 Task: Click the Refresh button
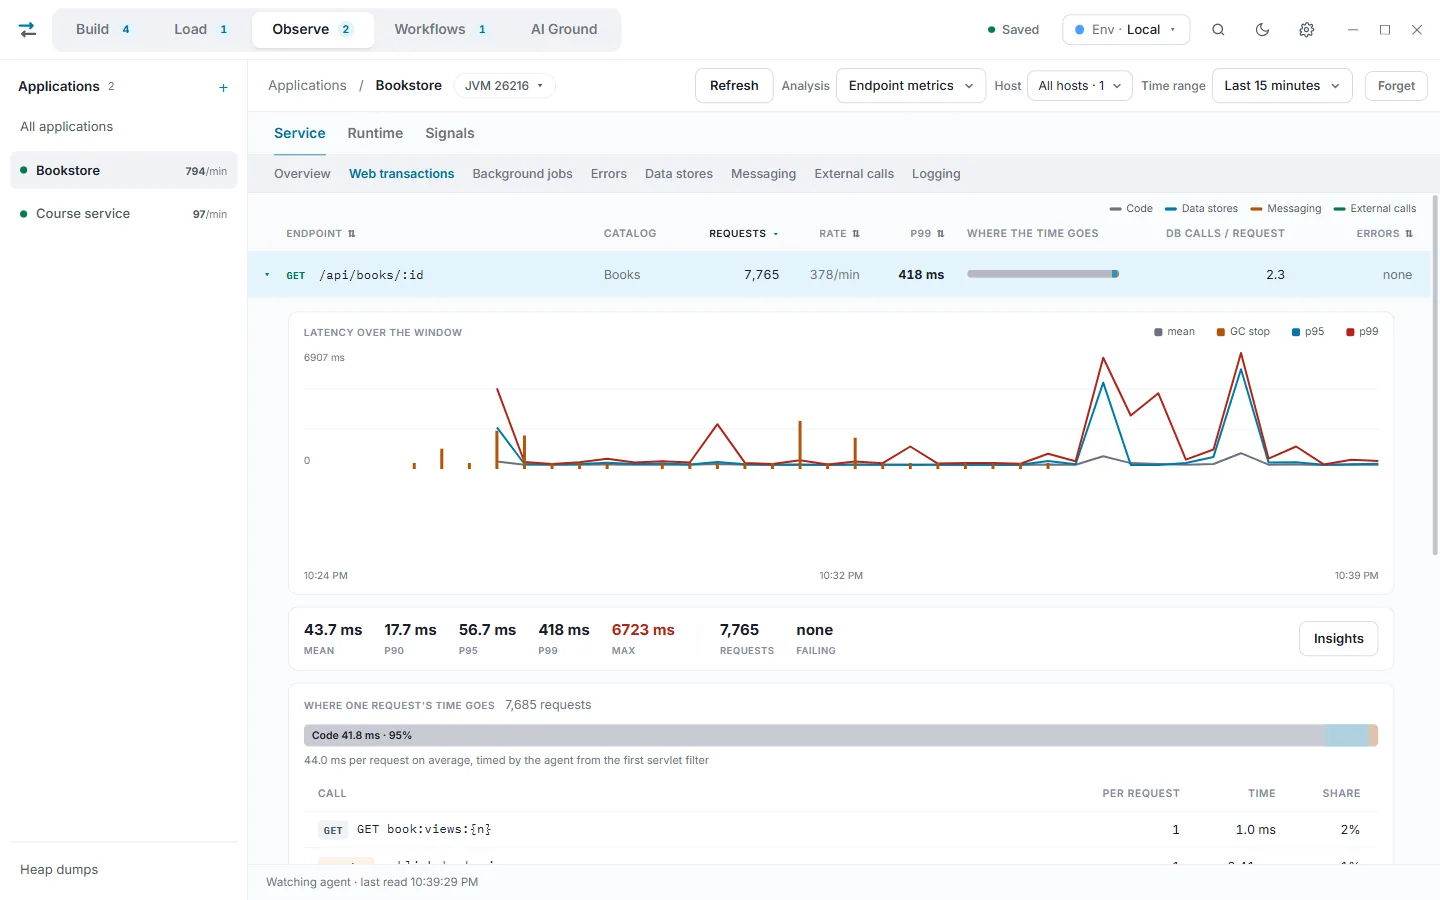pos(734,86)
